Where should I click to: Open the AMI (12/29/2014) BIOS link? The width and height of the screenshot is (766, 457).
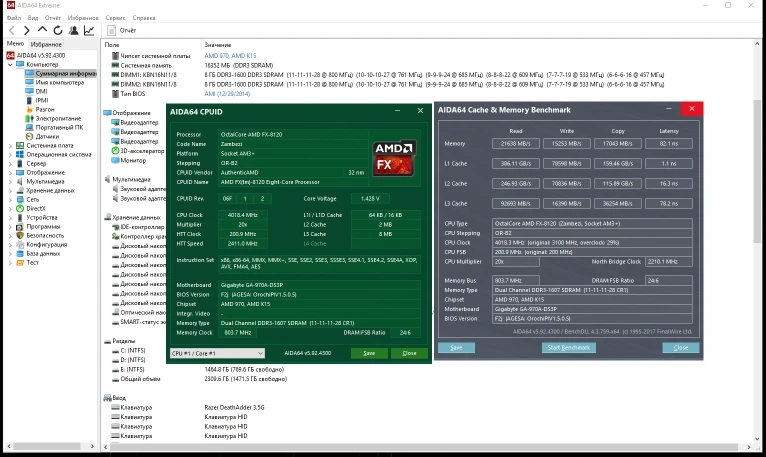227,93
